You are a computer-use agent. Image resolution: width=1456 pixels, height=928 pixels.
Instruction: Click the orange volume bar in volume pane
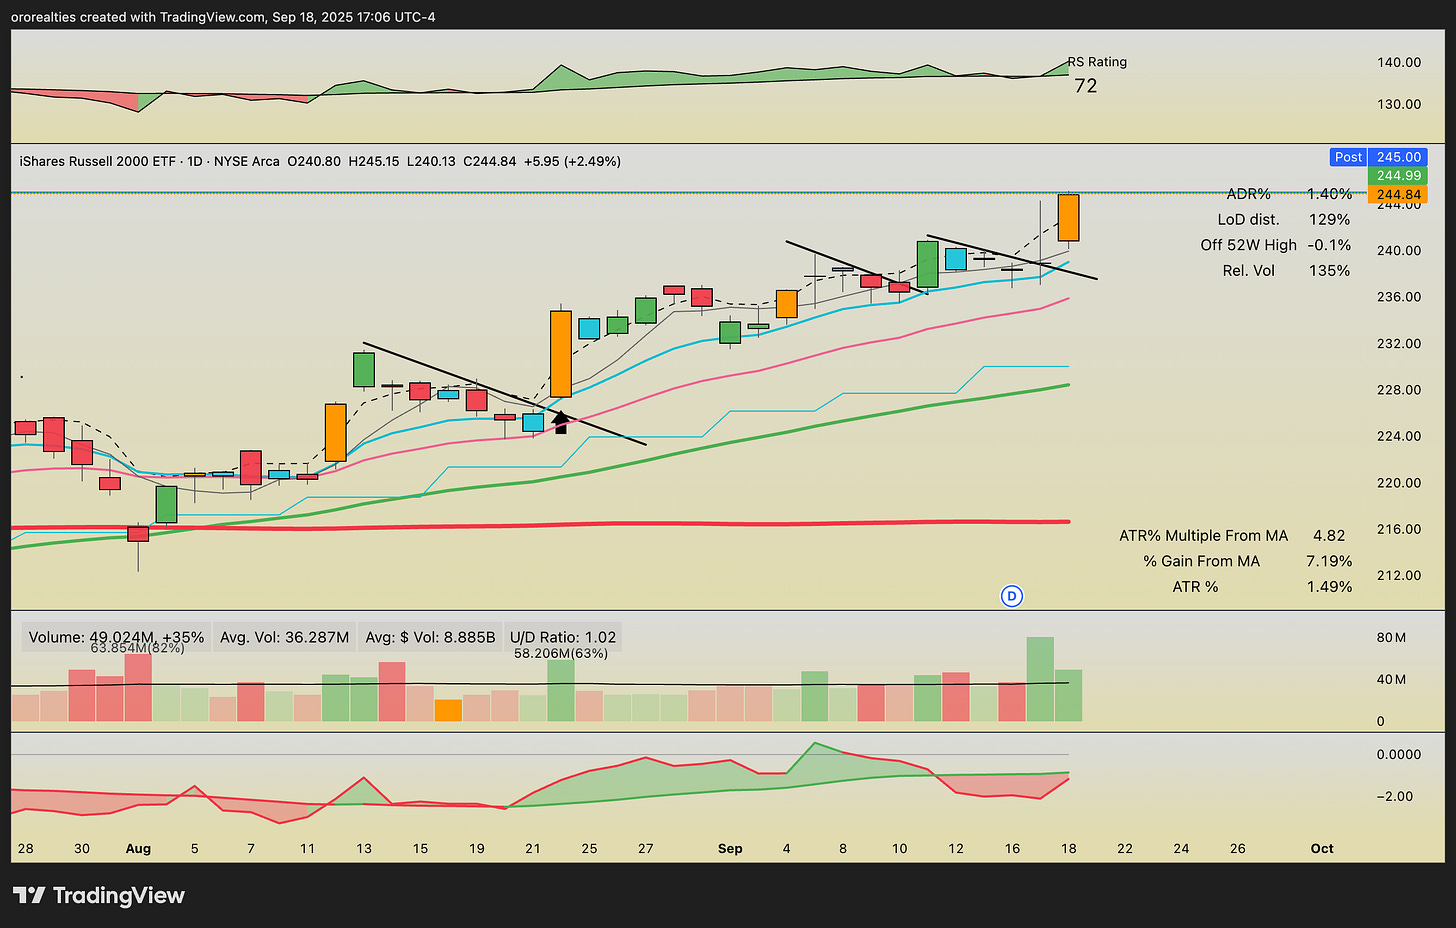tap(448, 711)
